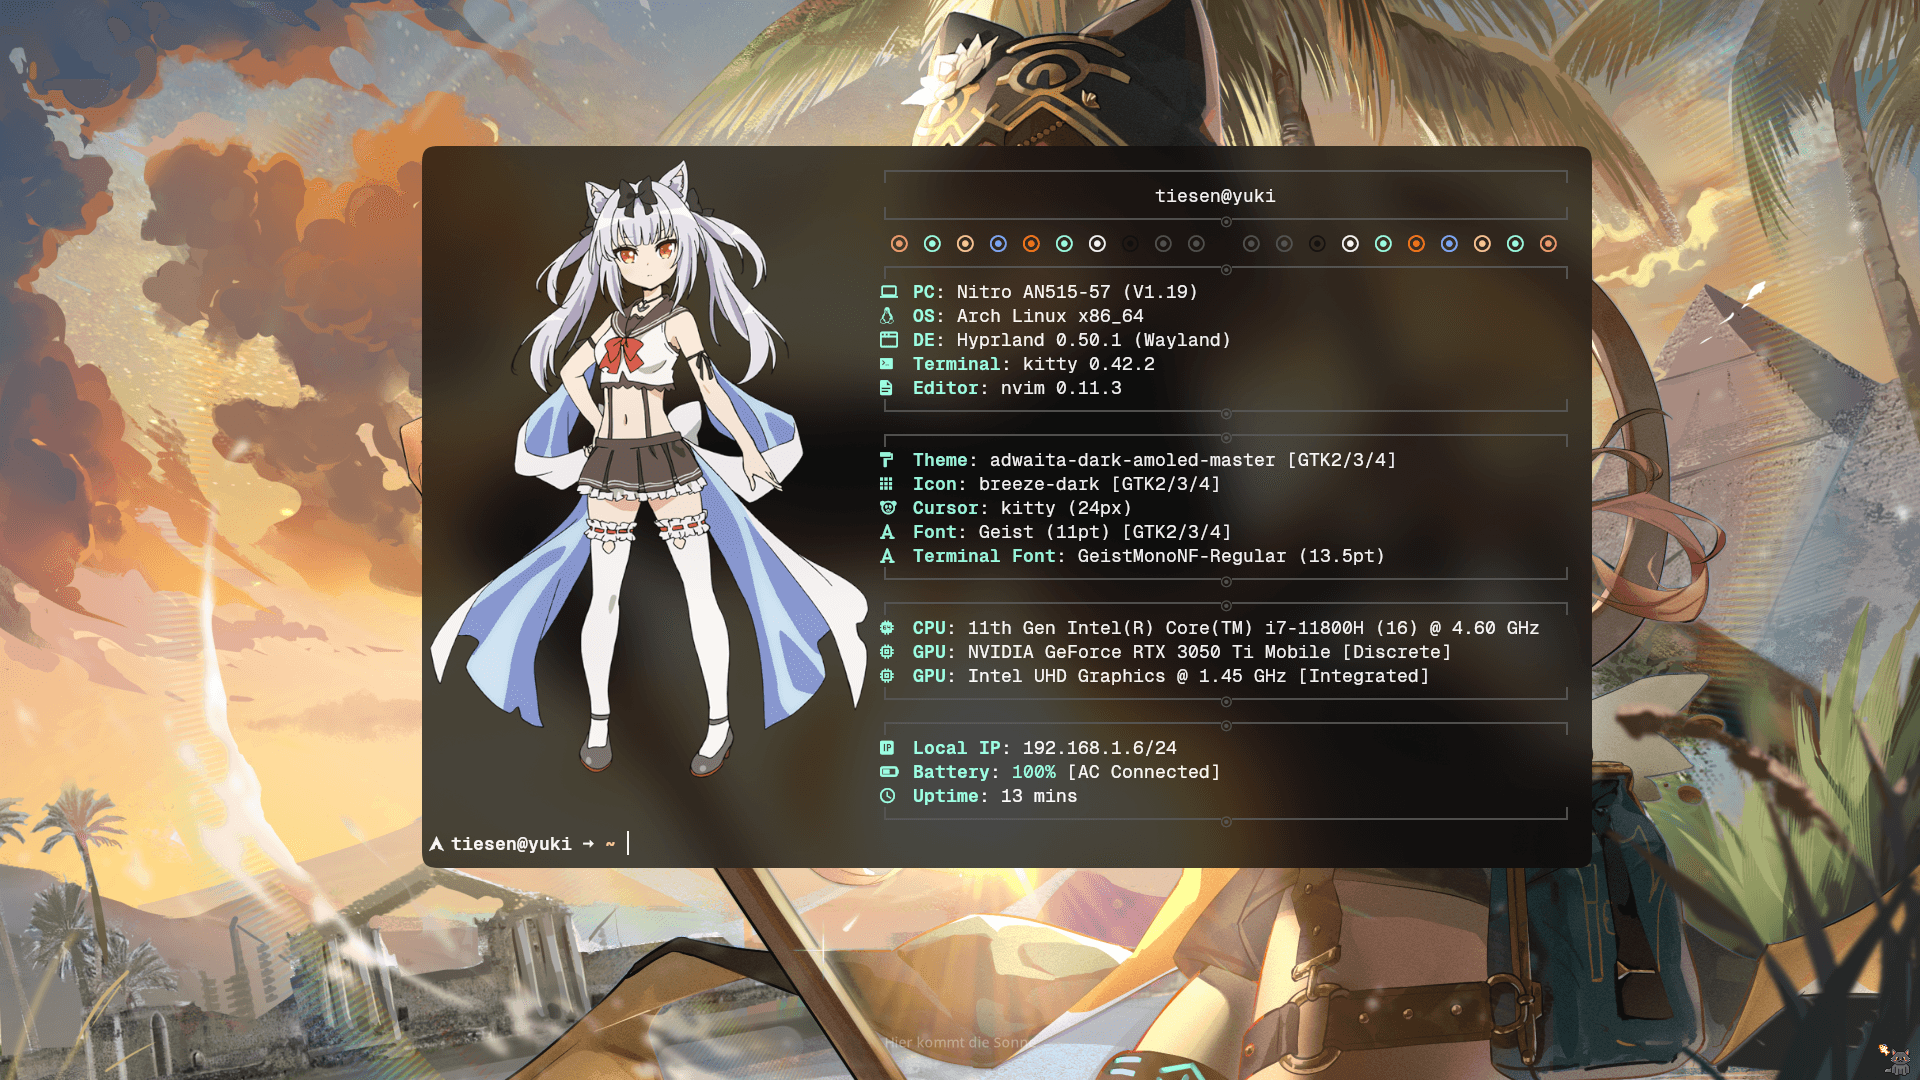Click the A icon beside Font: Geist
The height and width of the screenshot is (1080, 1920).
pos(887,532)
